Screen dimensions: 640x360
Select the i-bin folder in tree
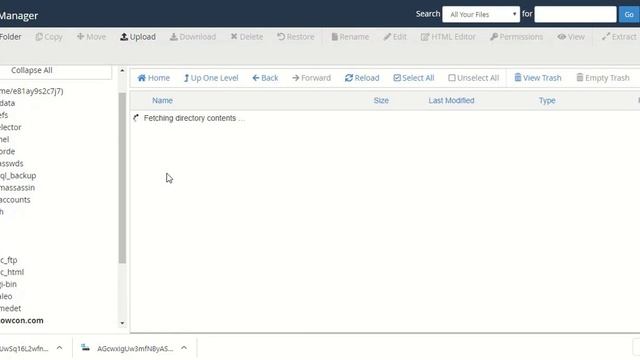[x=8, y=284]
